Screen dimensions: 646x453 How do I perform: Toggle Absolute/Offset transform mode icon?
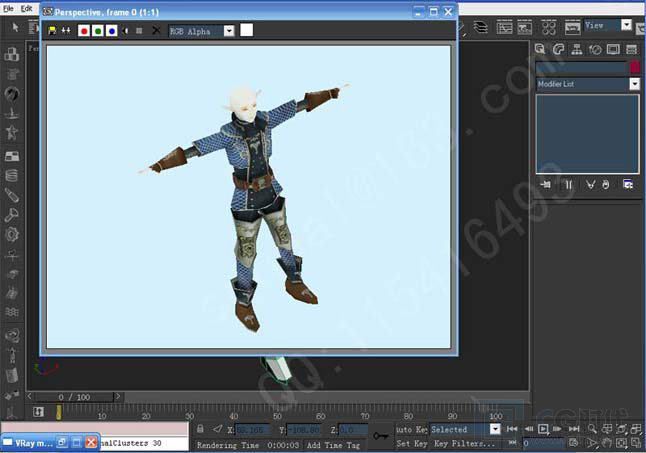218,429
